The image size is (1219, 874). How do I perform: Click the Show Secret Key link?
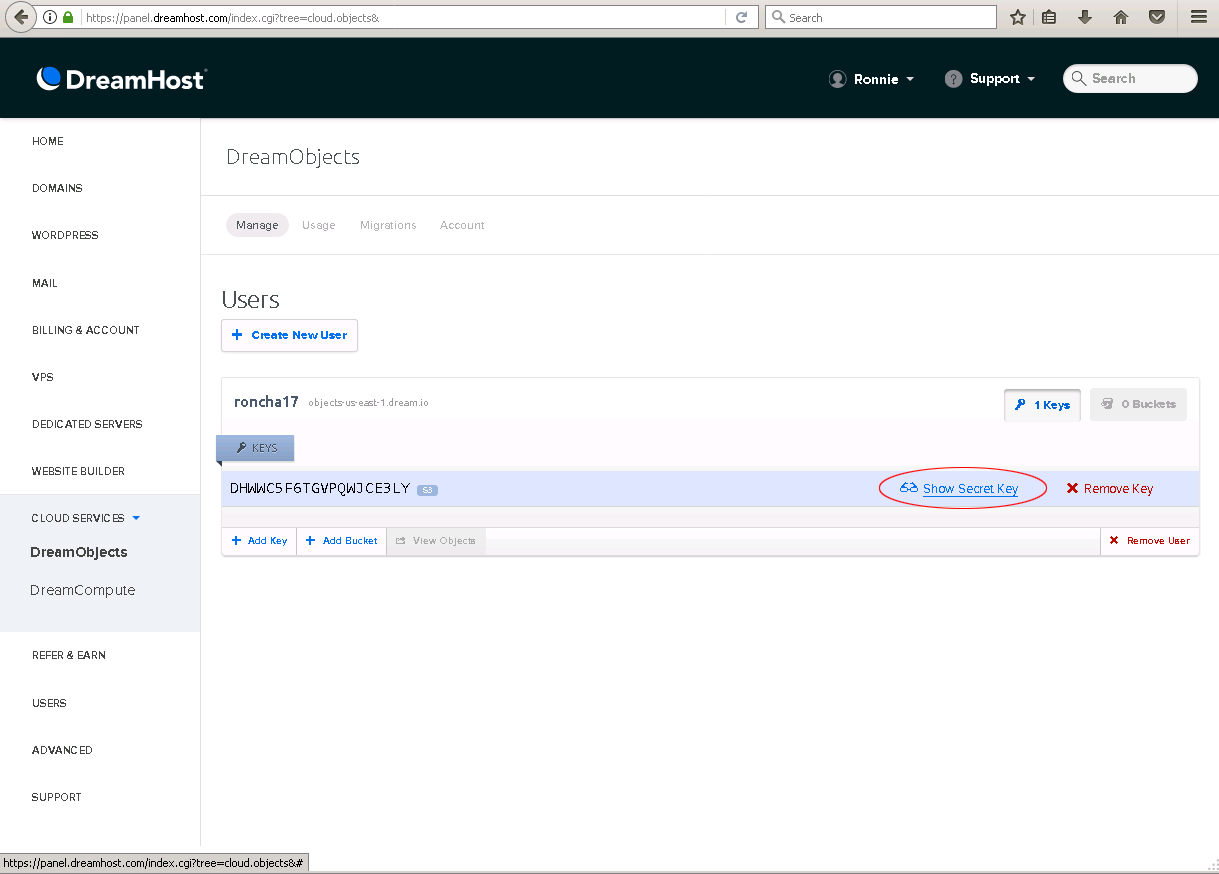pyautogui.click(x=970, y=489)
